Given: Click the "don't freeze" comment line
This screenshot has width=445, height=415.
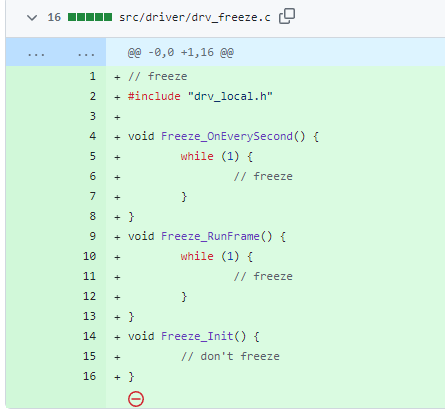Looking at the screenshot, I should 230,356.
